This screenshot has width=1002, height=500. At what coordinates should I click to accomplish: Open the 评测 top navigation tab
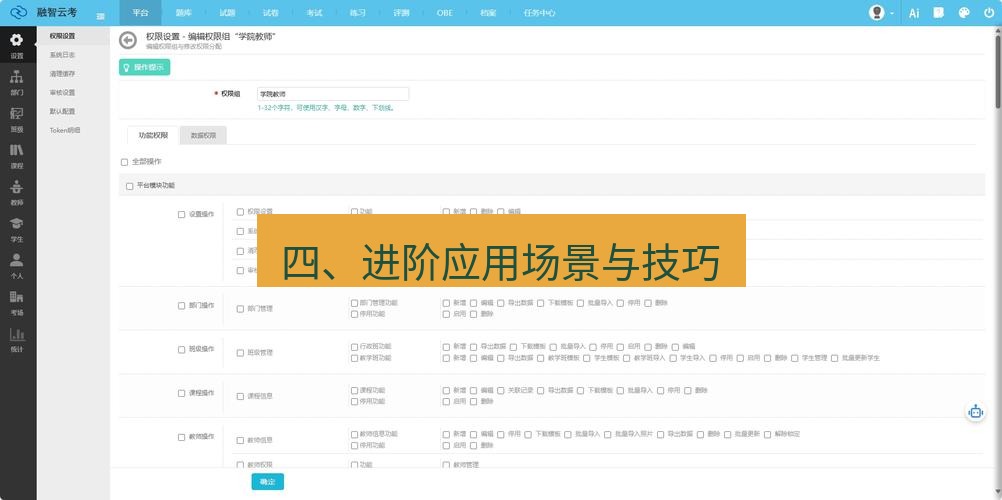[401, 13]
